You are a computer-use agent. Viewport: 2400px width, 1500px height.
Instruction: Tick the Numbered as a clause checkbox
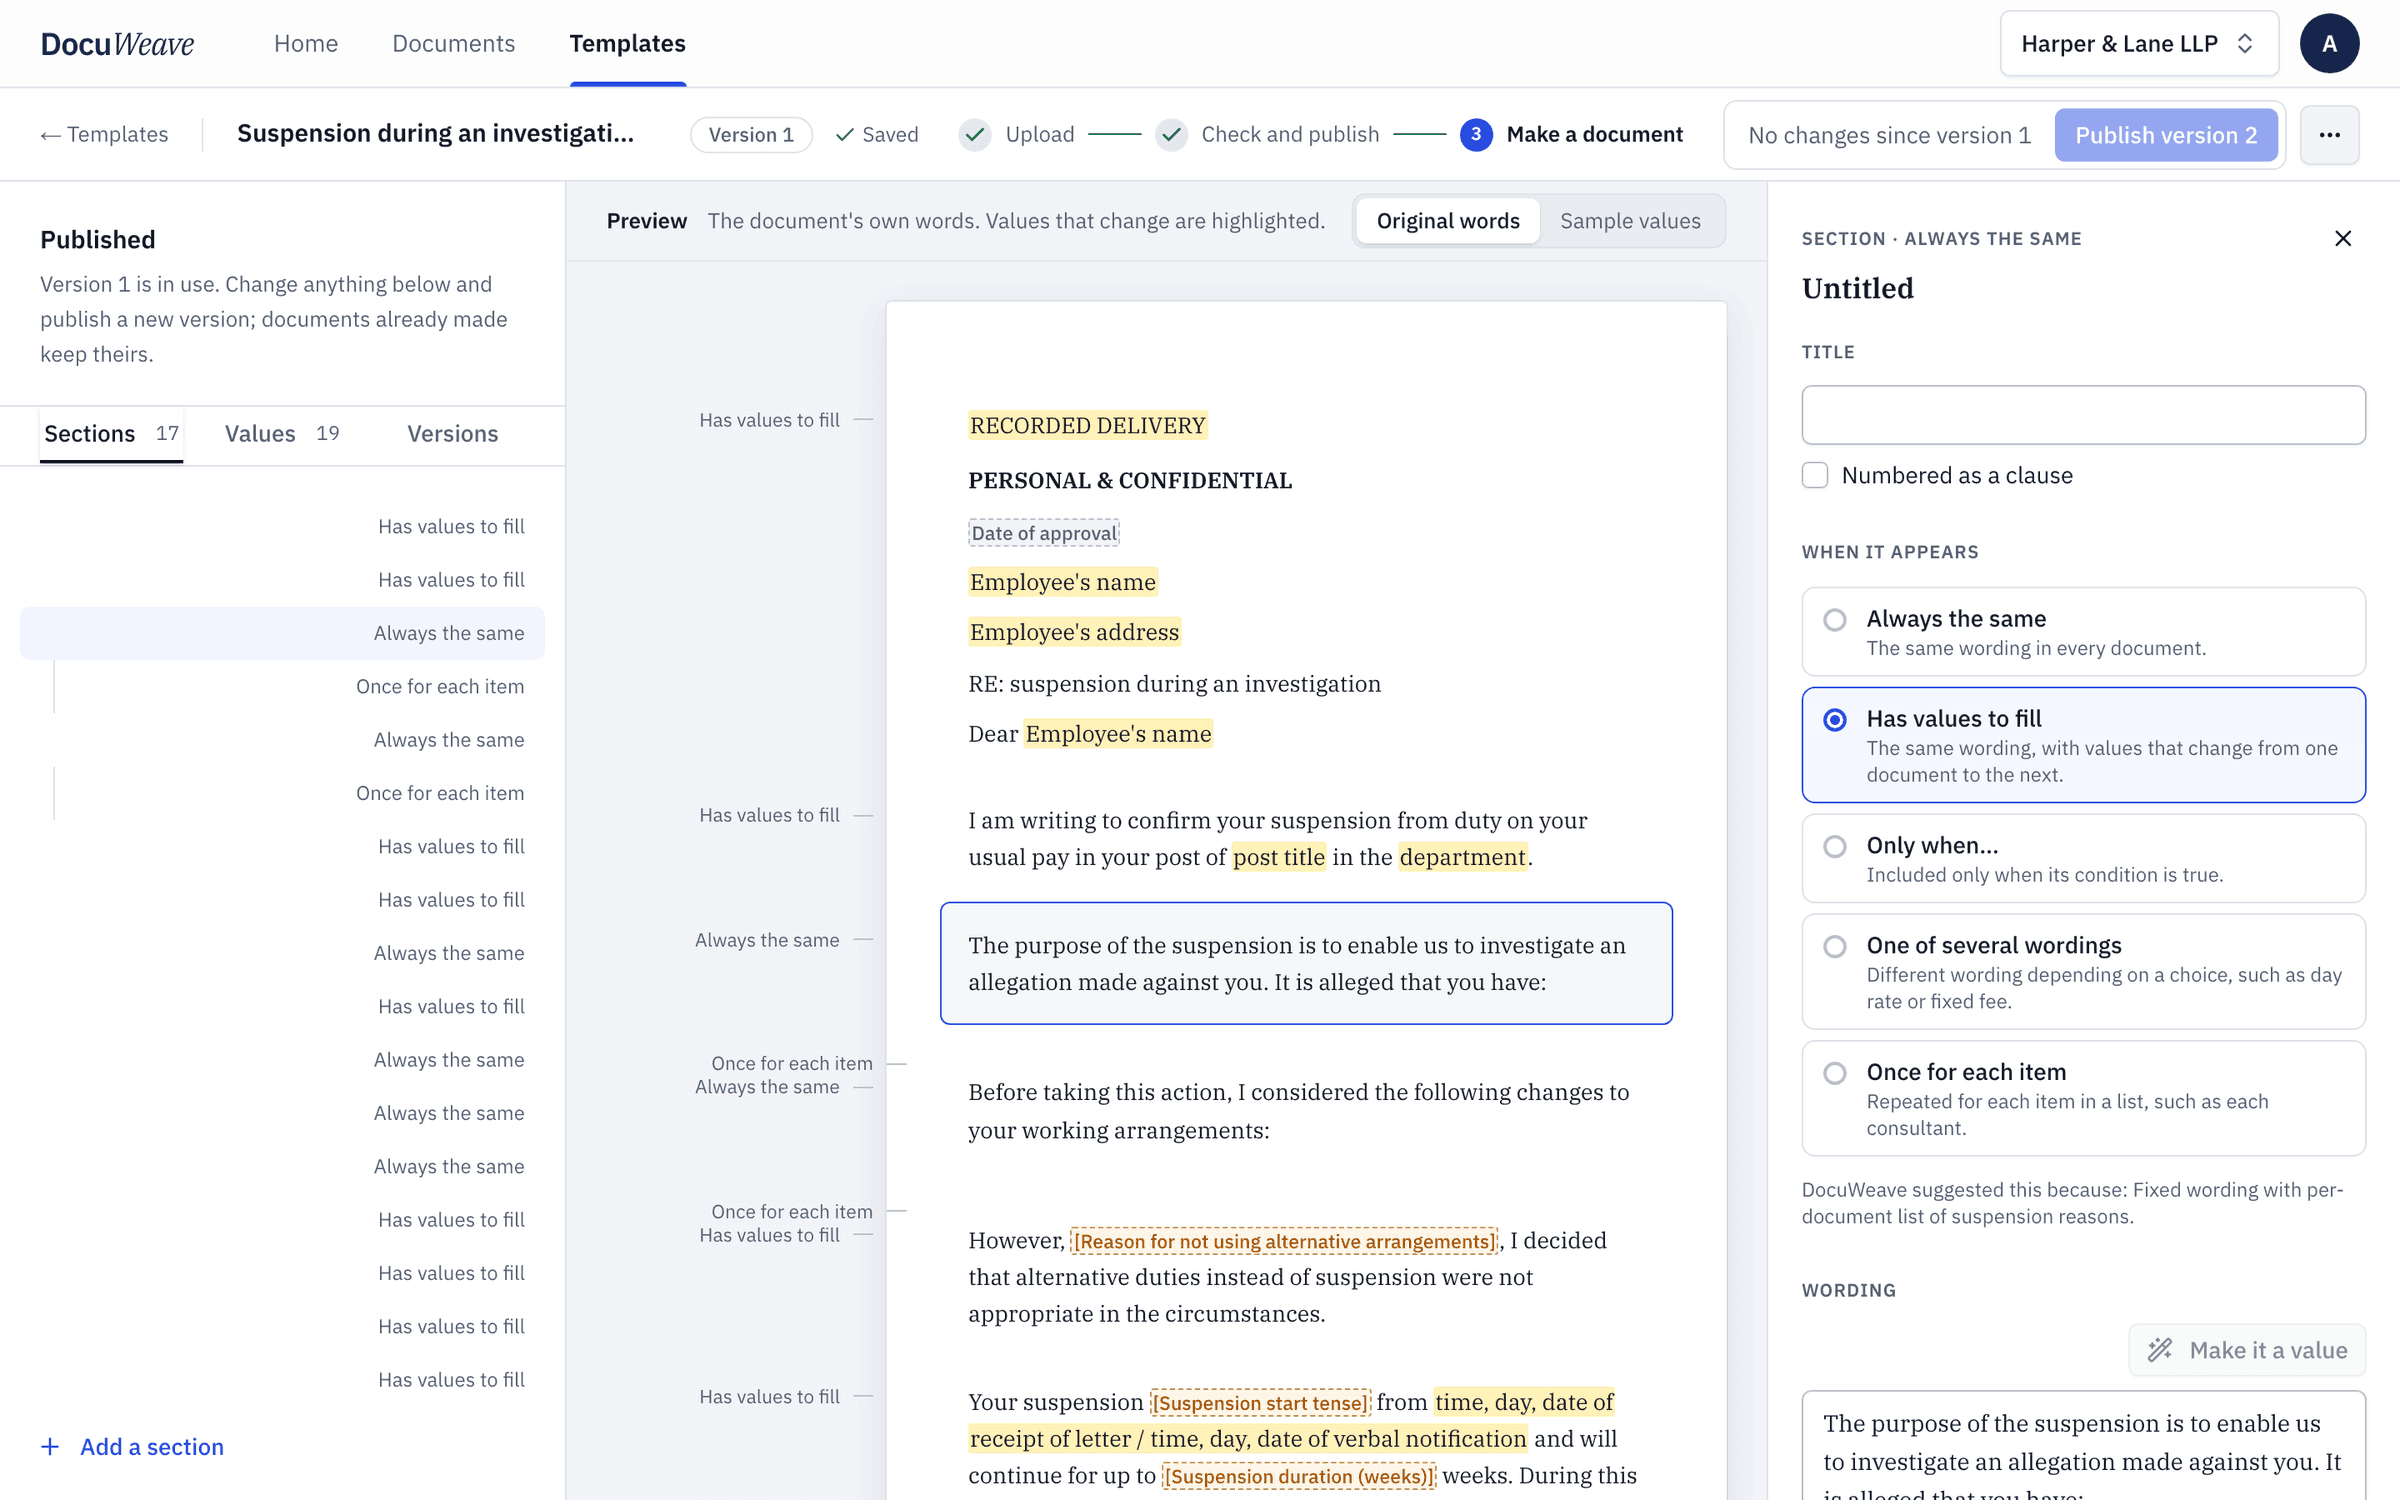1815,475
